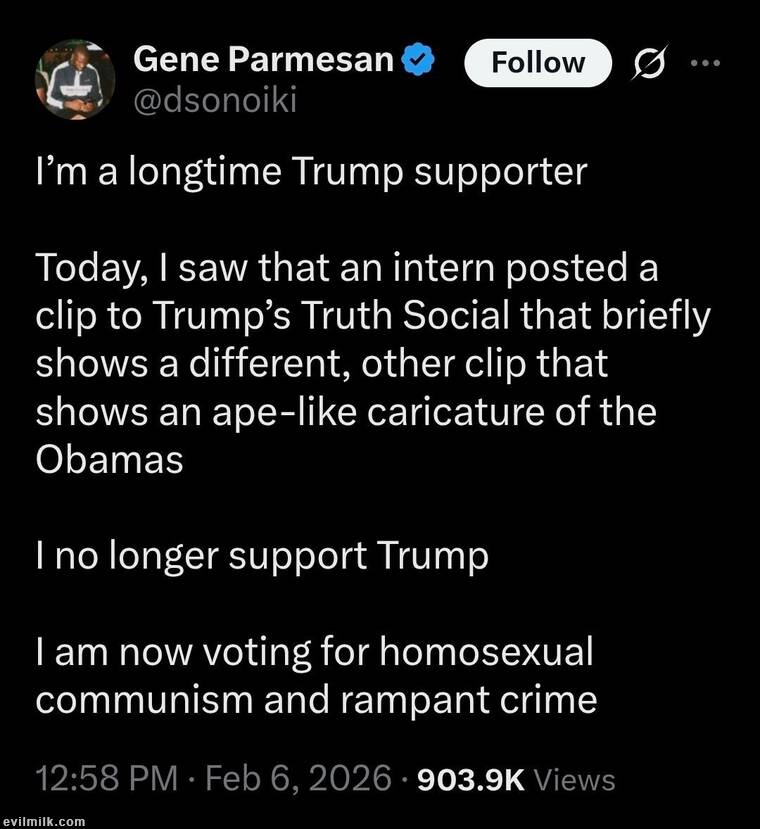Click the line "communism and rampant crime"

[x=316, y=699]
